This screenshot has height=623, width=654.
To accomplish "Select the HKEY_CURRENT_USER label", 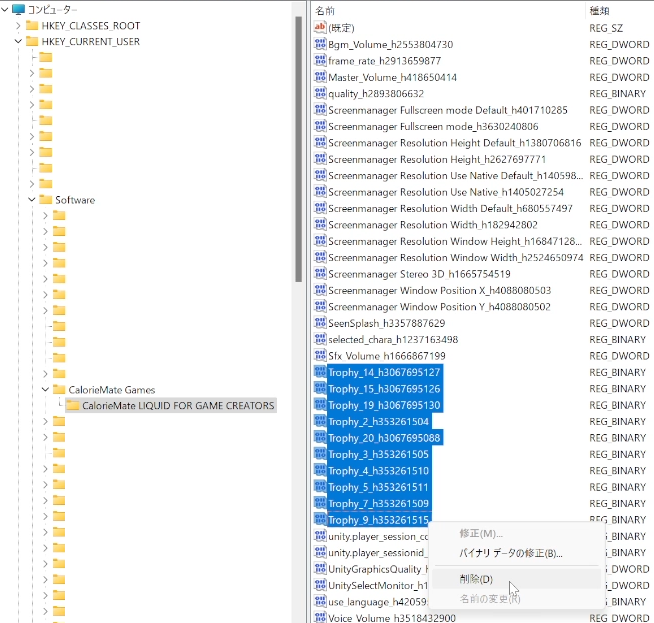I will pos(91,42).
